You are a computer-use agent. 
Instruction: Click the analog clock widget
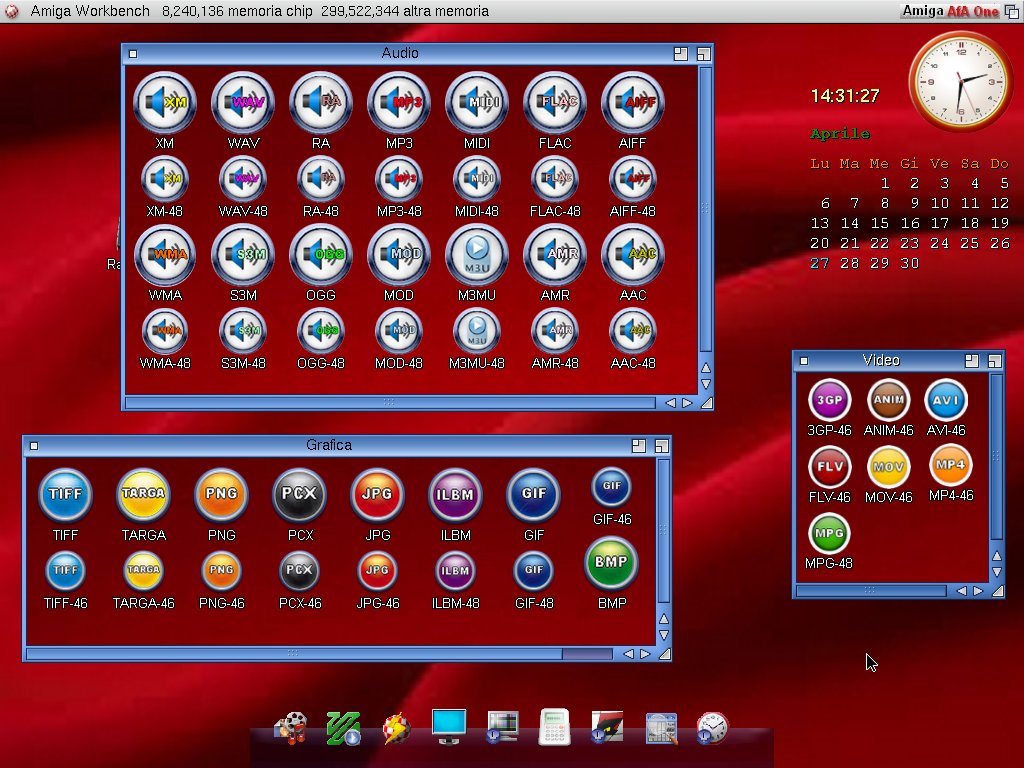tap(960, 81)
